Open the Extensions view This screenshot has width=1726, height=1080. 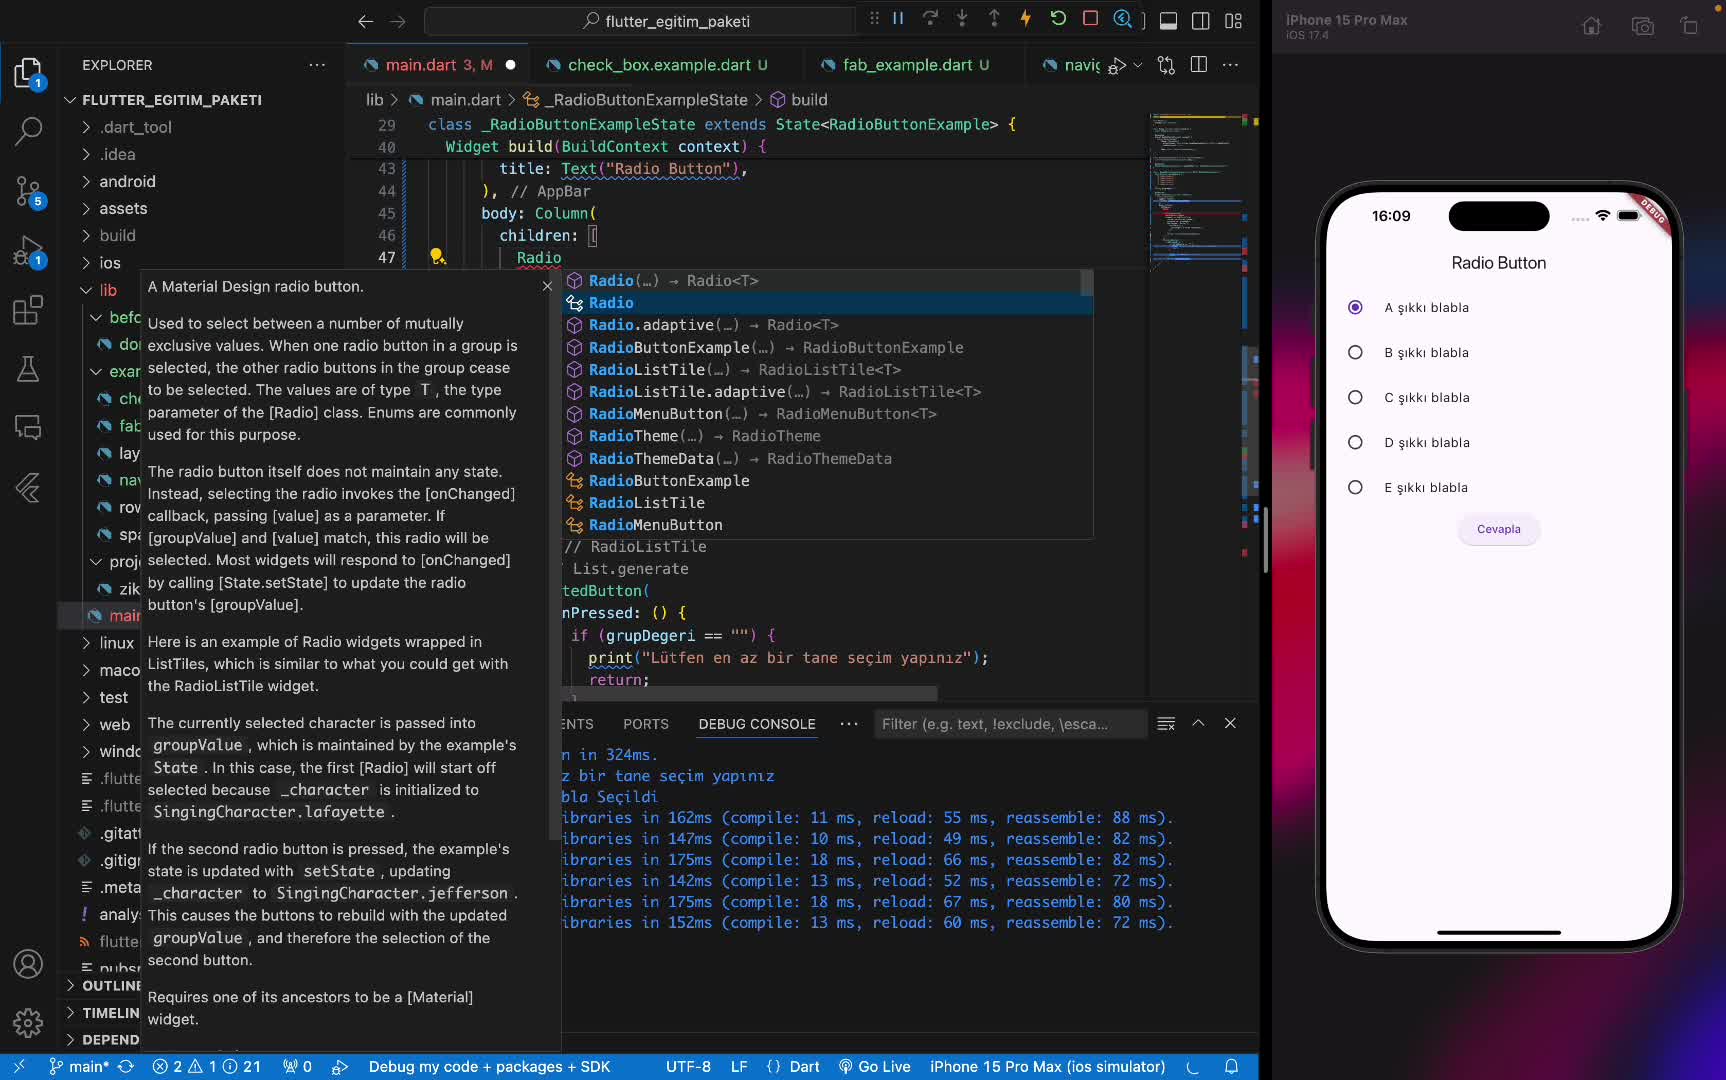coord(28,310)
